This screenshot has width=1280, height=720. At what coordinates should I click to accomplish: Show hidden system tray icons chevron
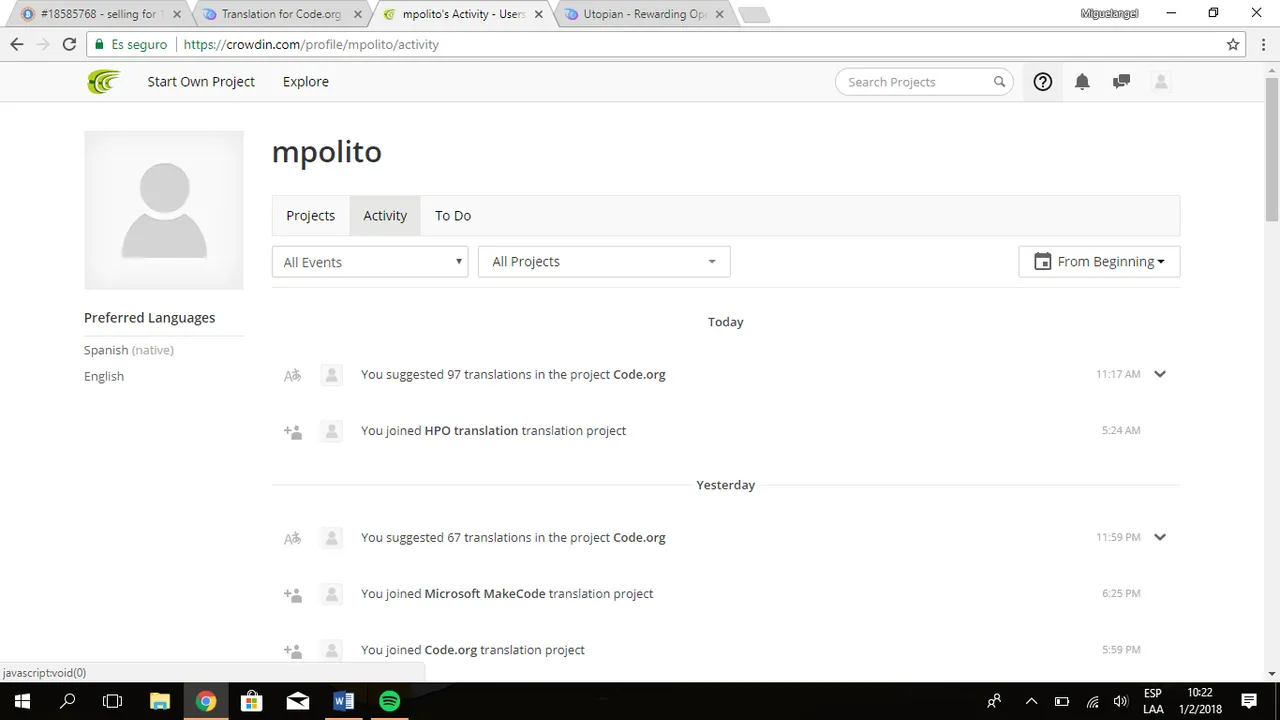pyautogui.click(x=1031, y=701)
